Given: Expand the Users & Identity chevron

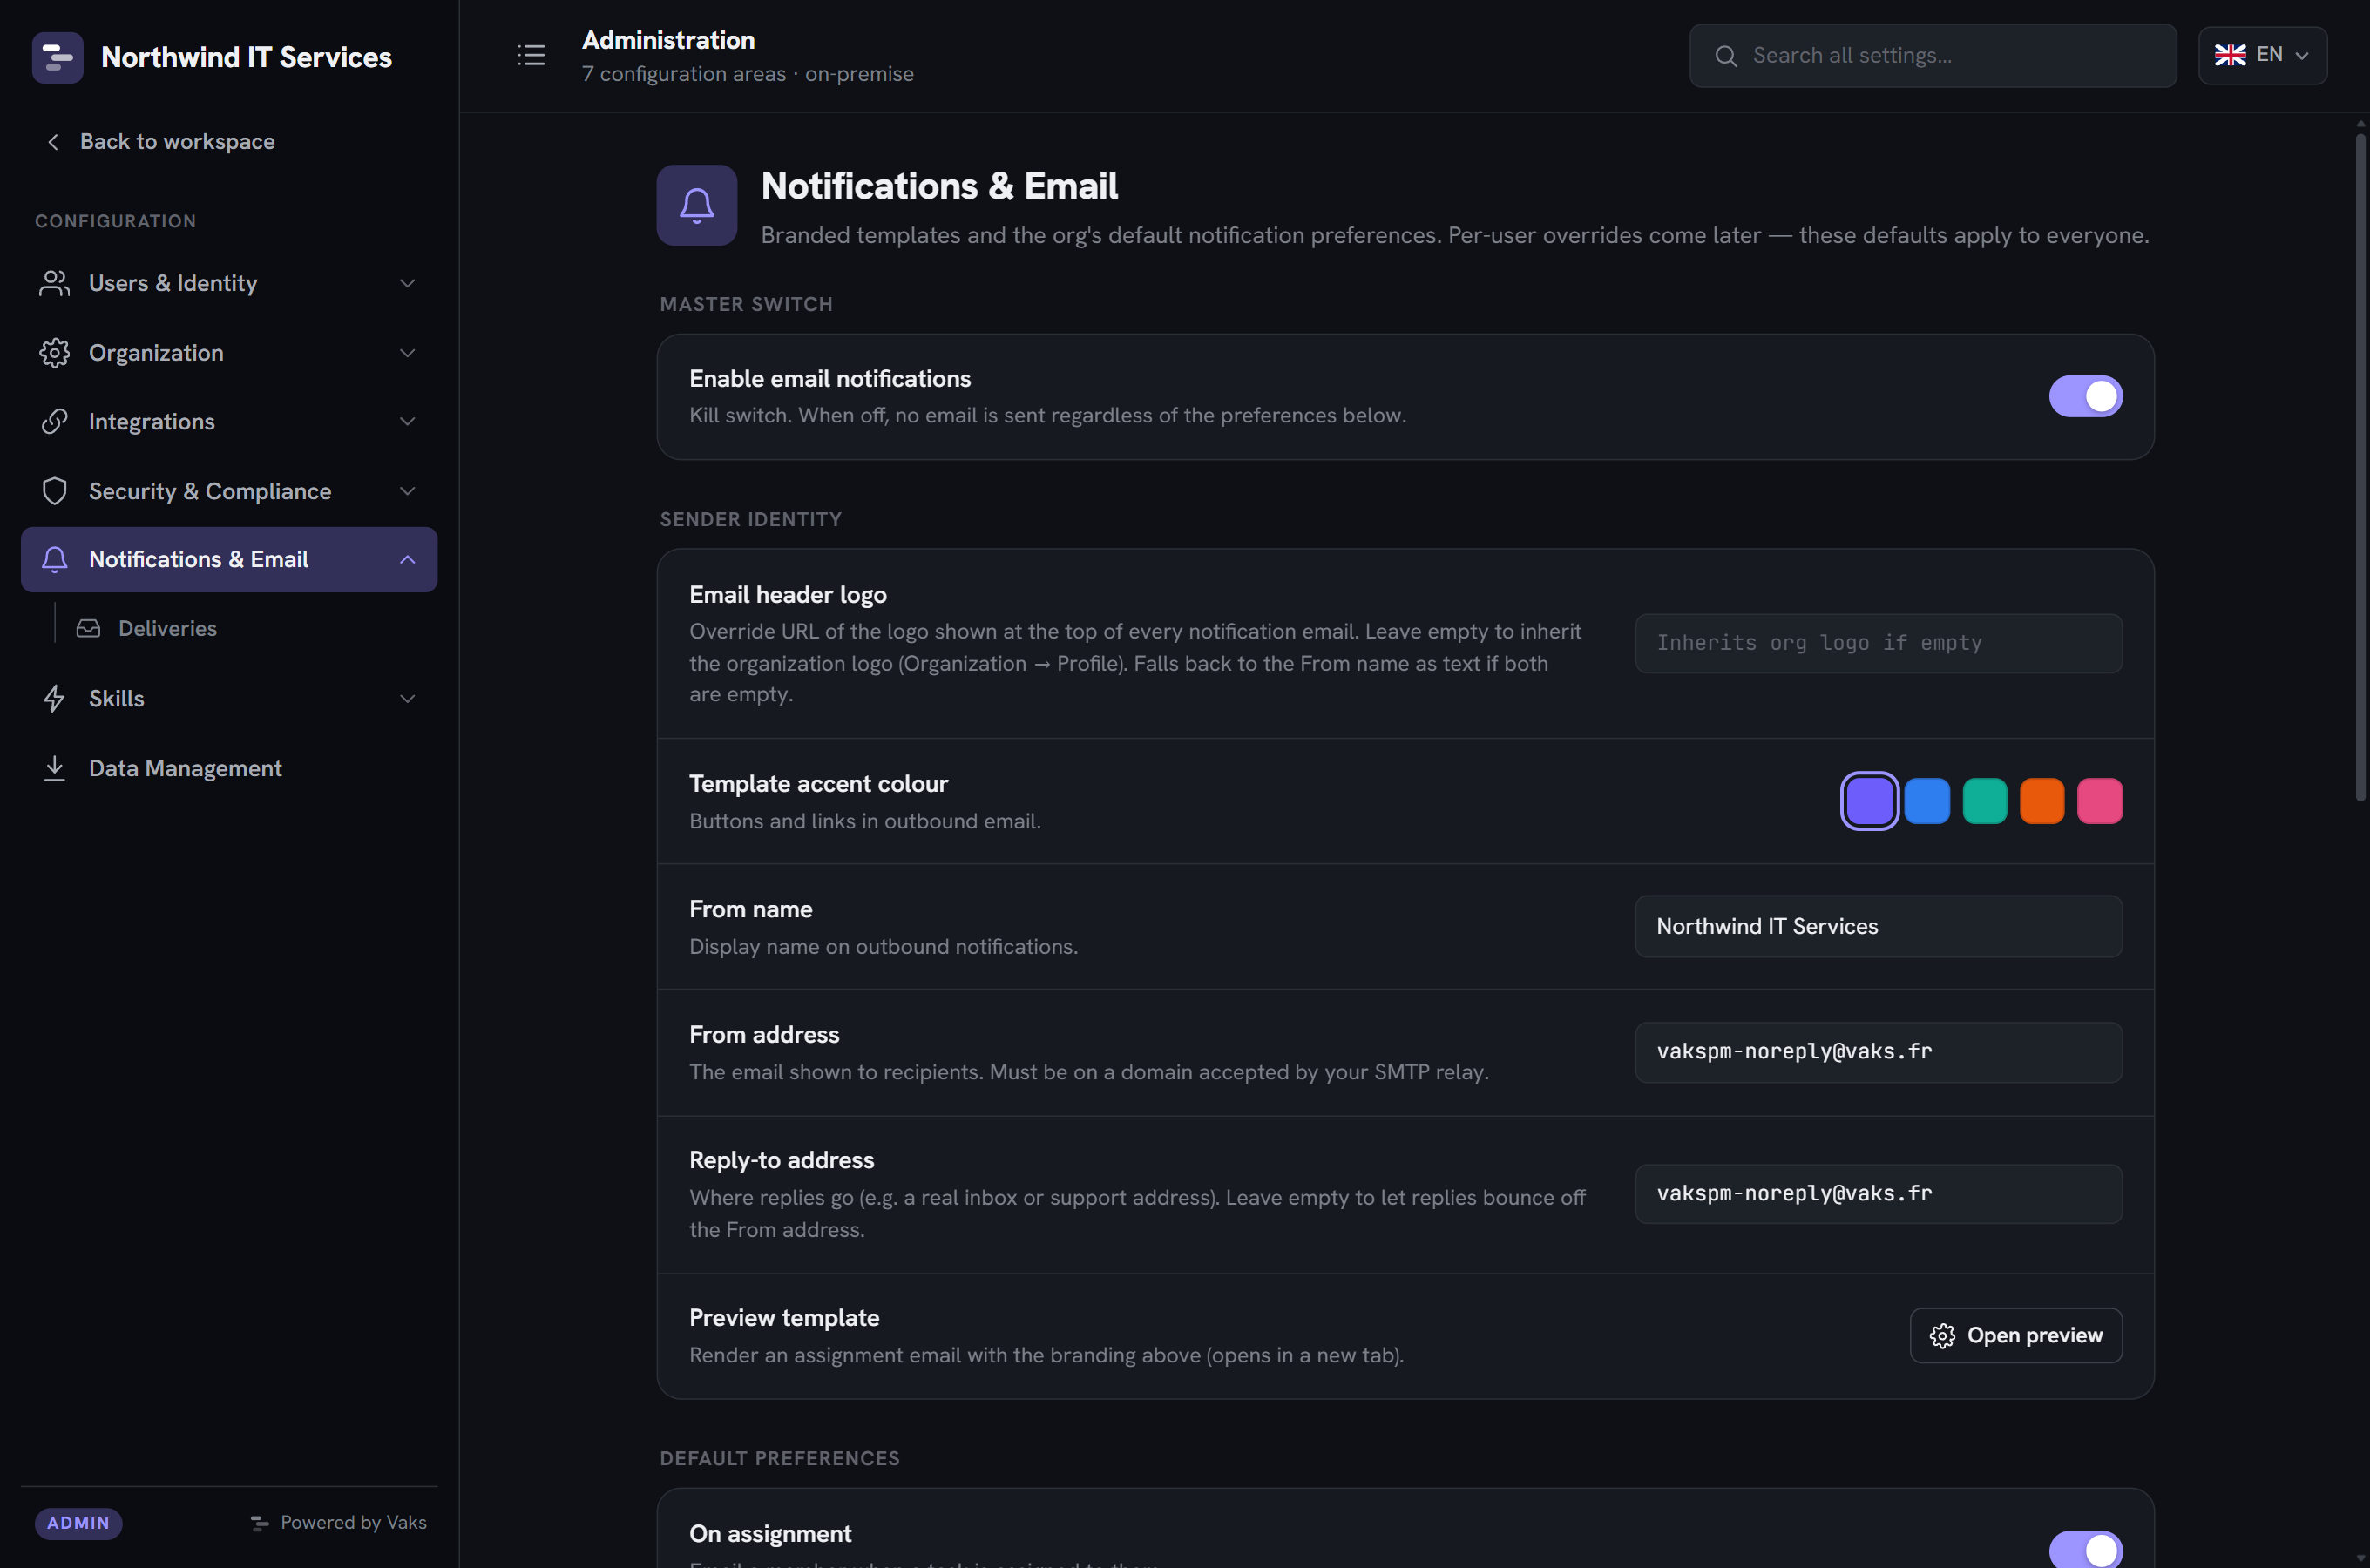Looking at the screenshot, I should point(407,283).
